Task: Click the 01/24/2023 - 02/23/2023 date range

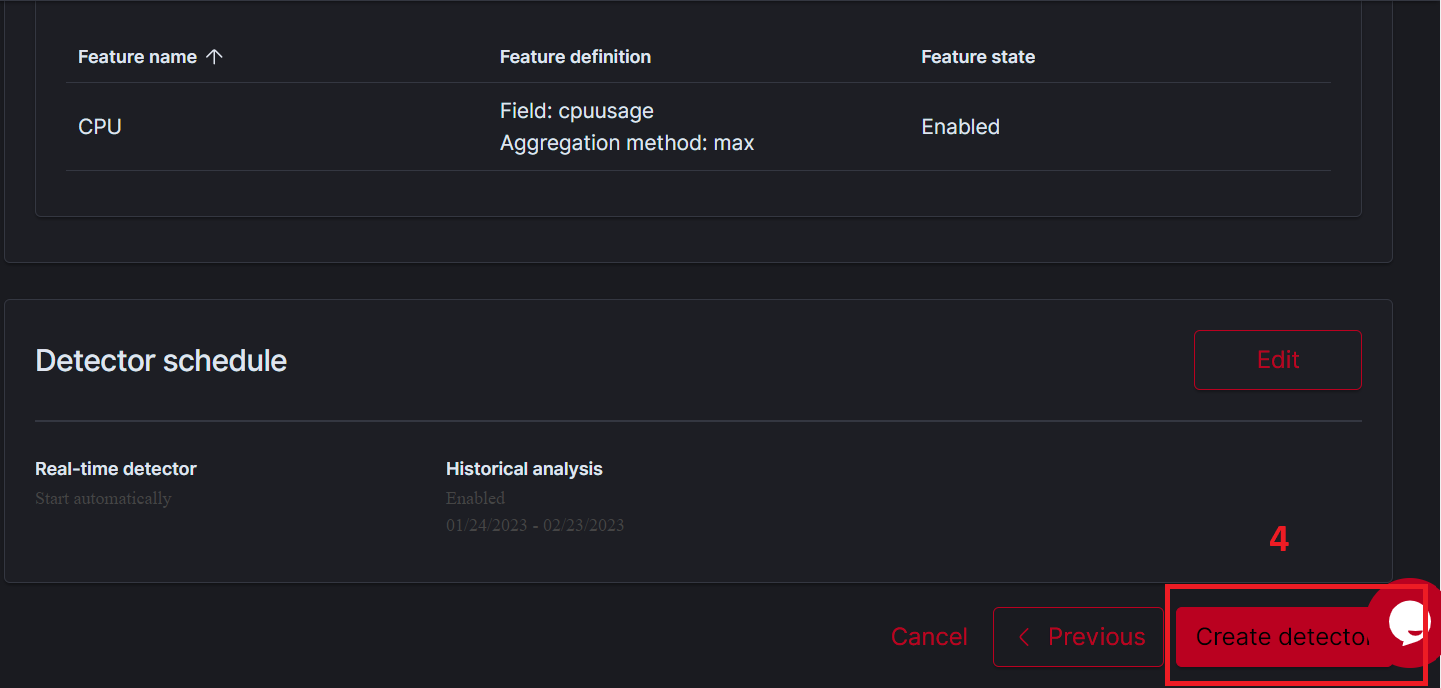Action: [535, 525]
